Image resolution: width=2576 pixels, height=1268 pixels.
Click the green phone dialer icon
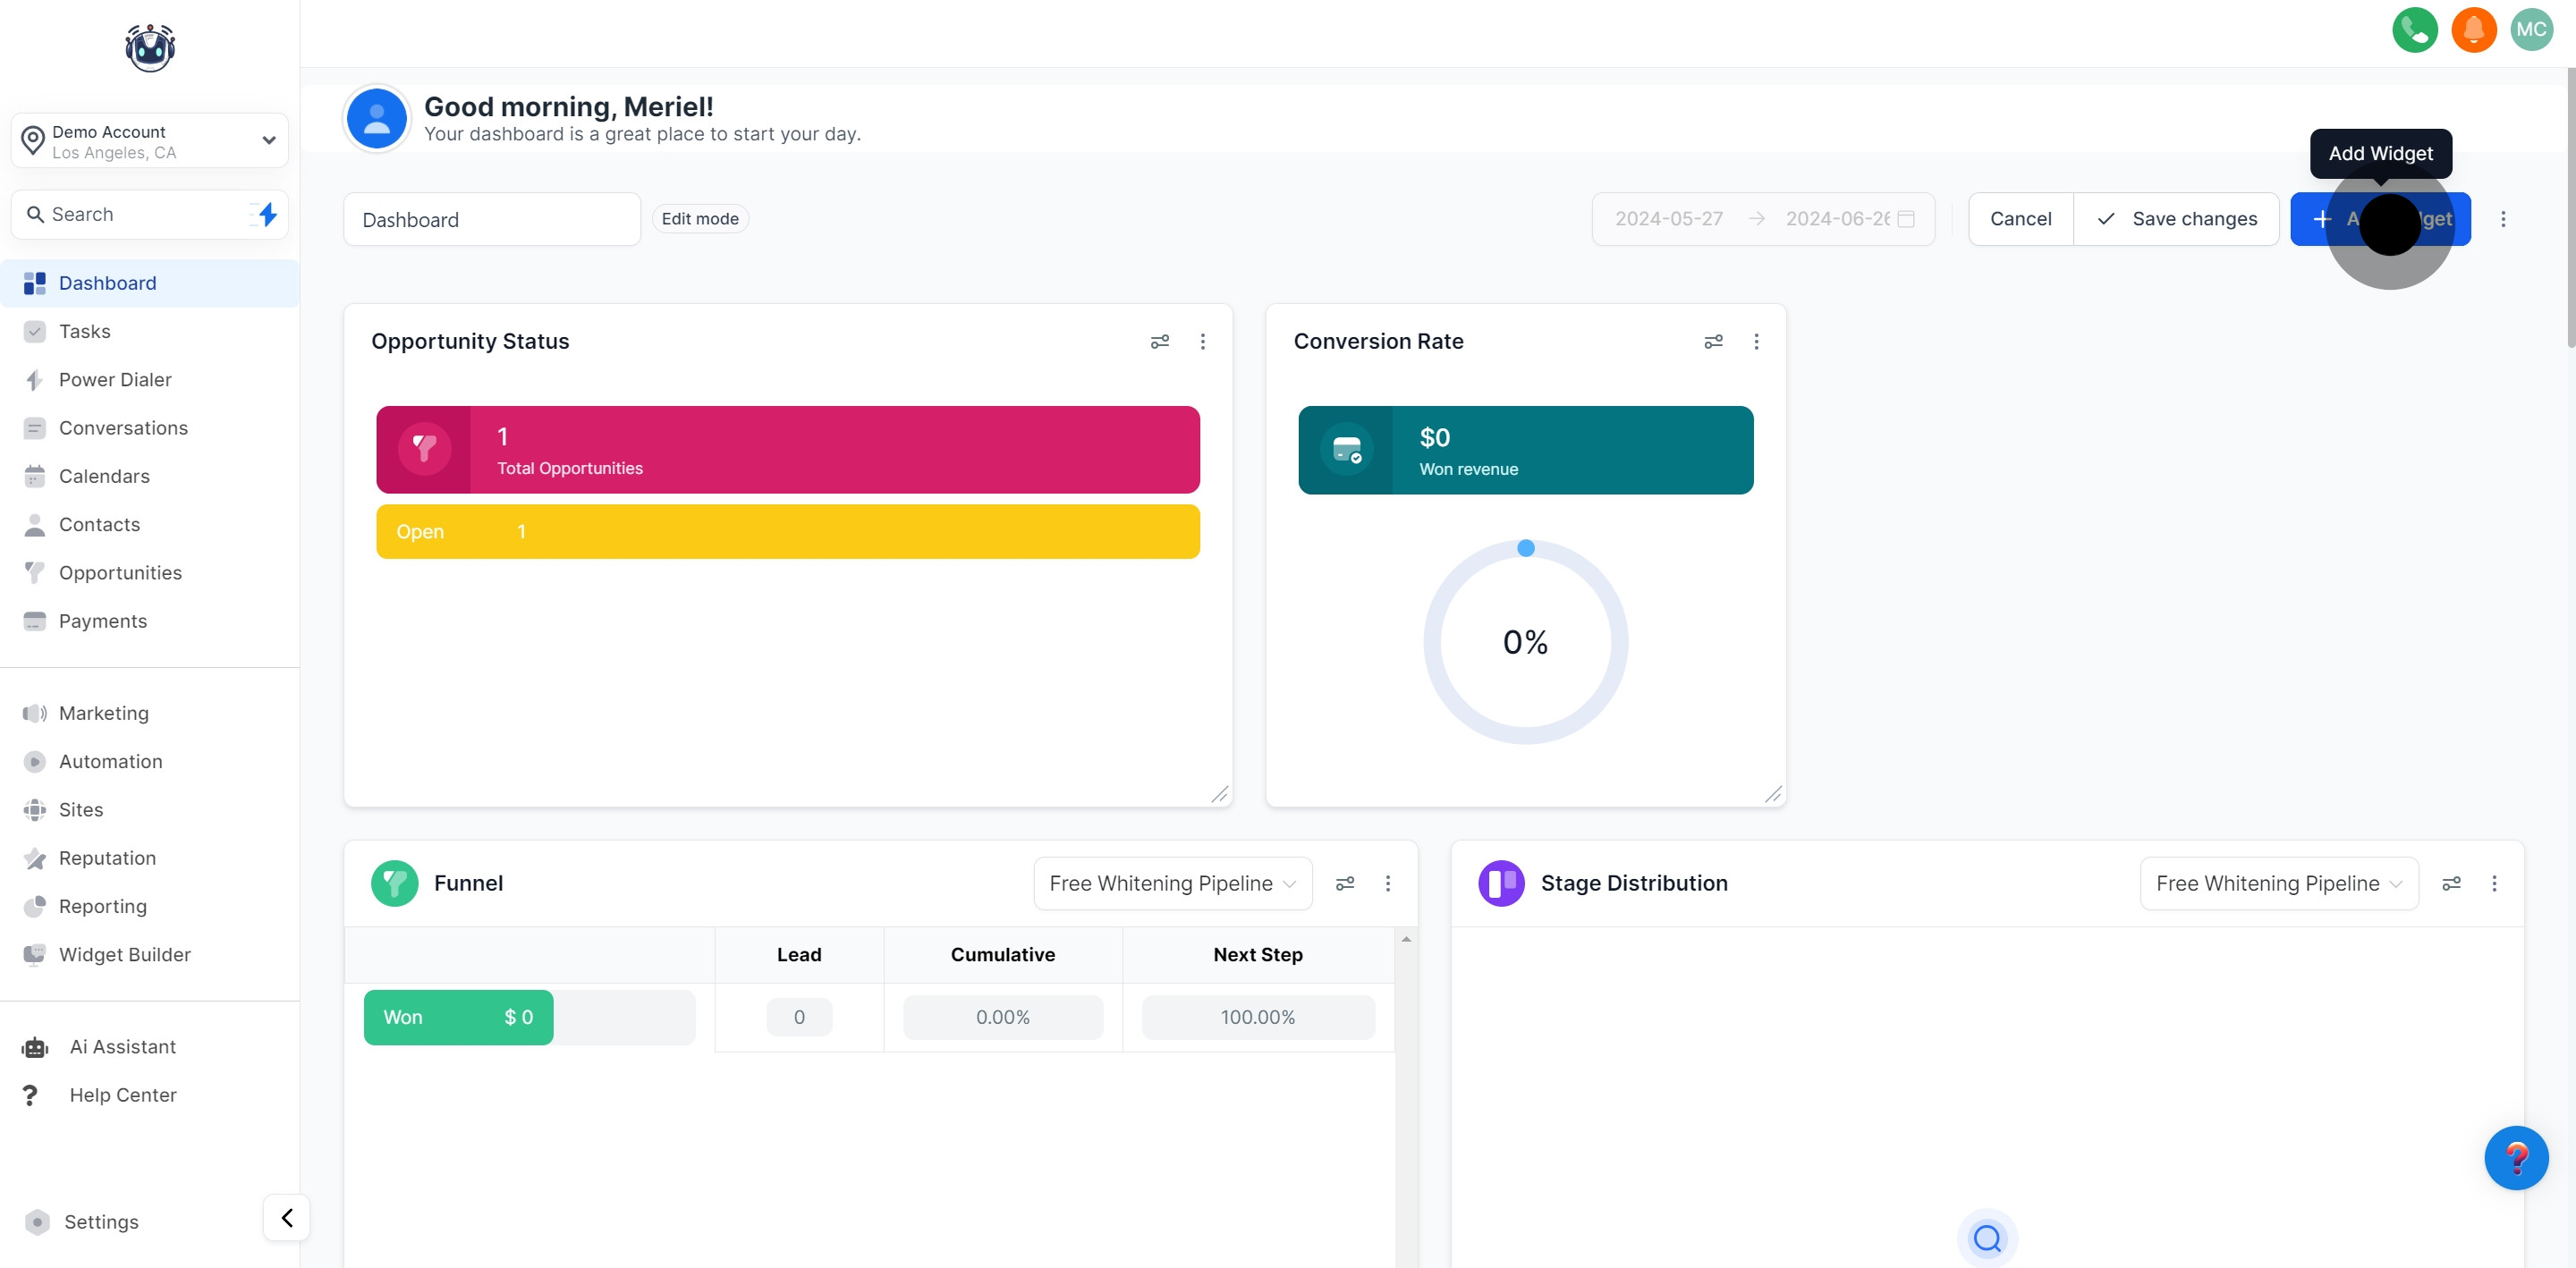[x=2414, y=29]
